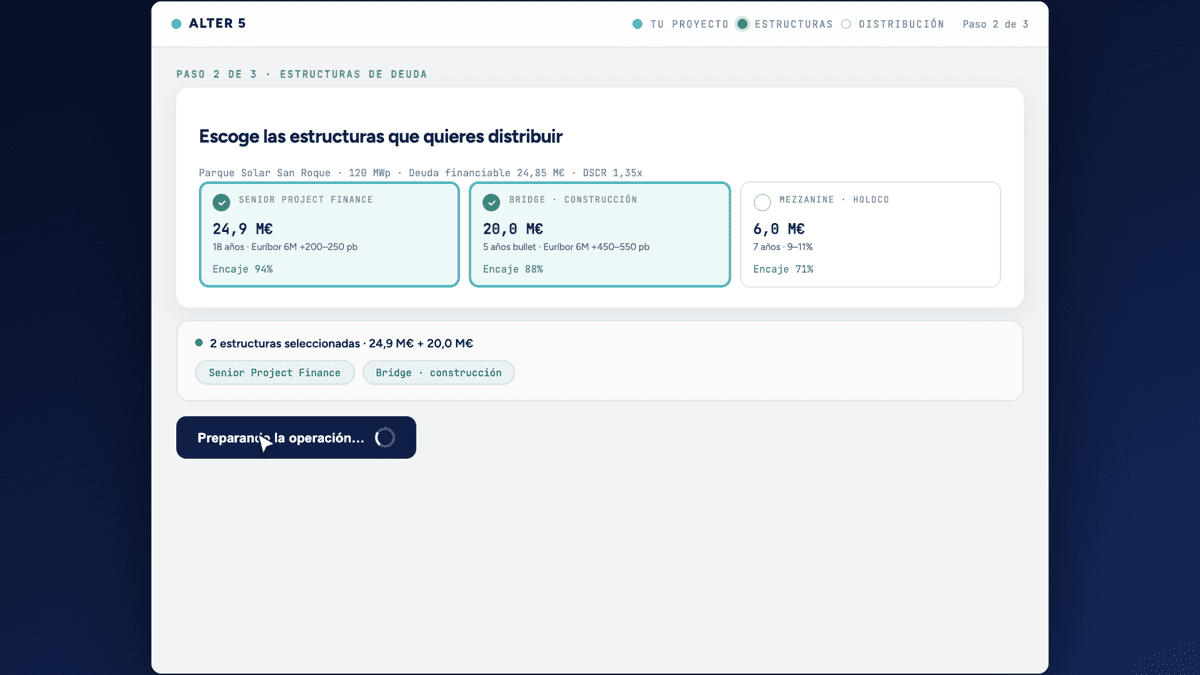The height and width of the screenshot is (675, 1200).
Task: Click the Distribución step indicator circle
Action: tap(846, 24)
